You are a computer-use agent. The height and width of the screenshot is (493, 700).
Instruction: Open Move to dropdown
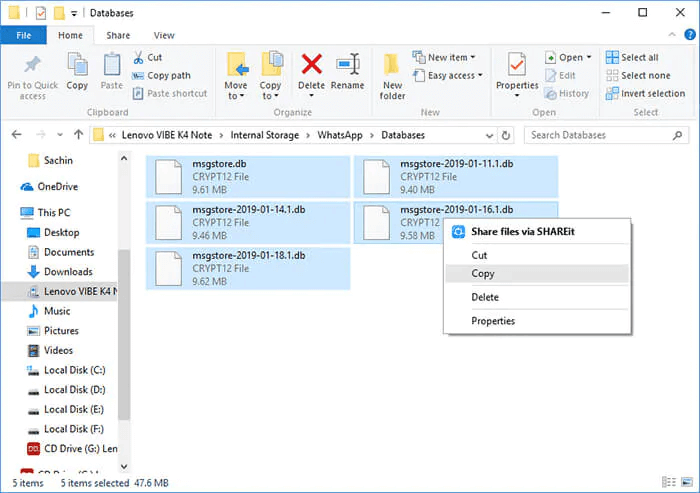tap(236, 76)
